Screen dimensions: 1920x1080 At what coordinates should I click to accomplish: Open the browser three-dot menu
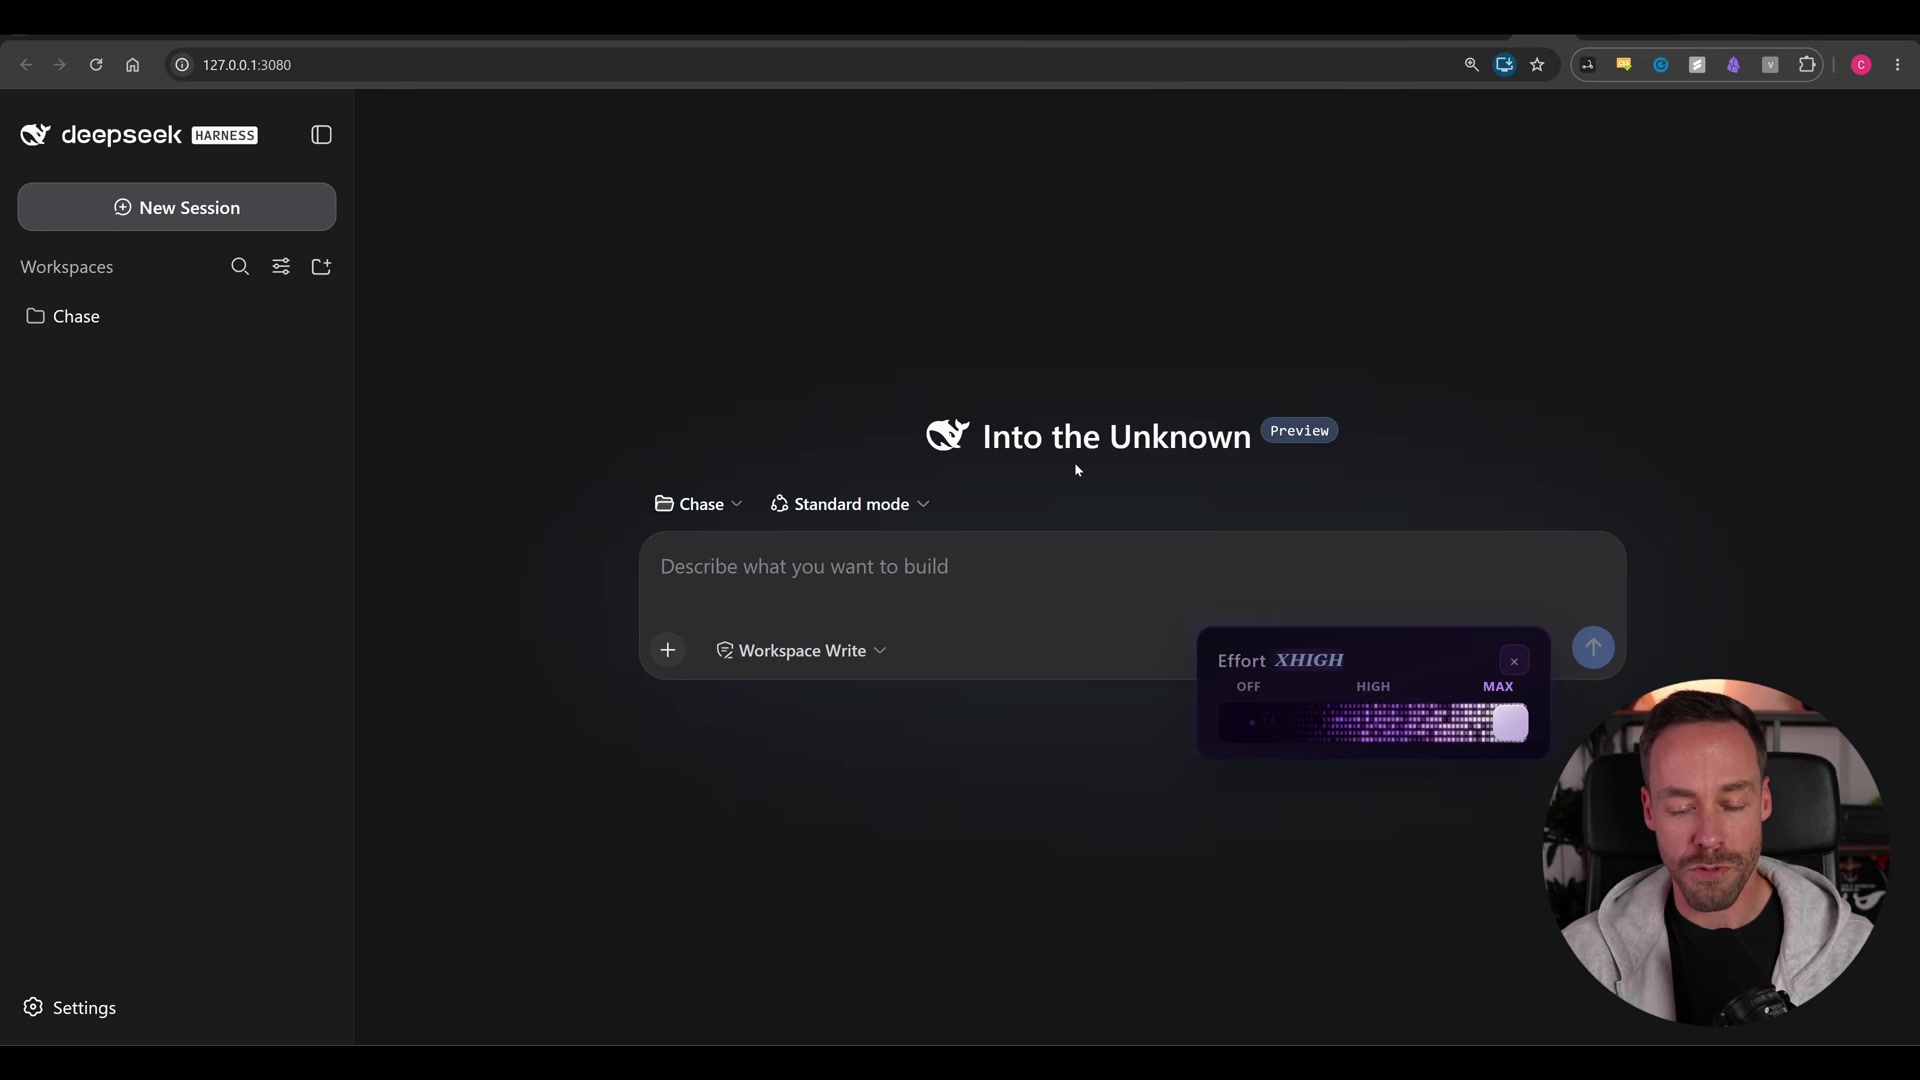coord(1898,65)
